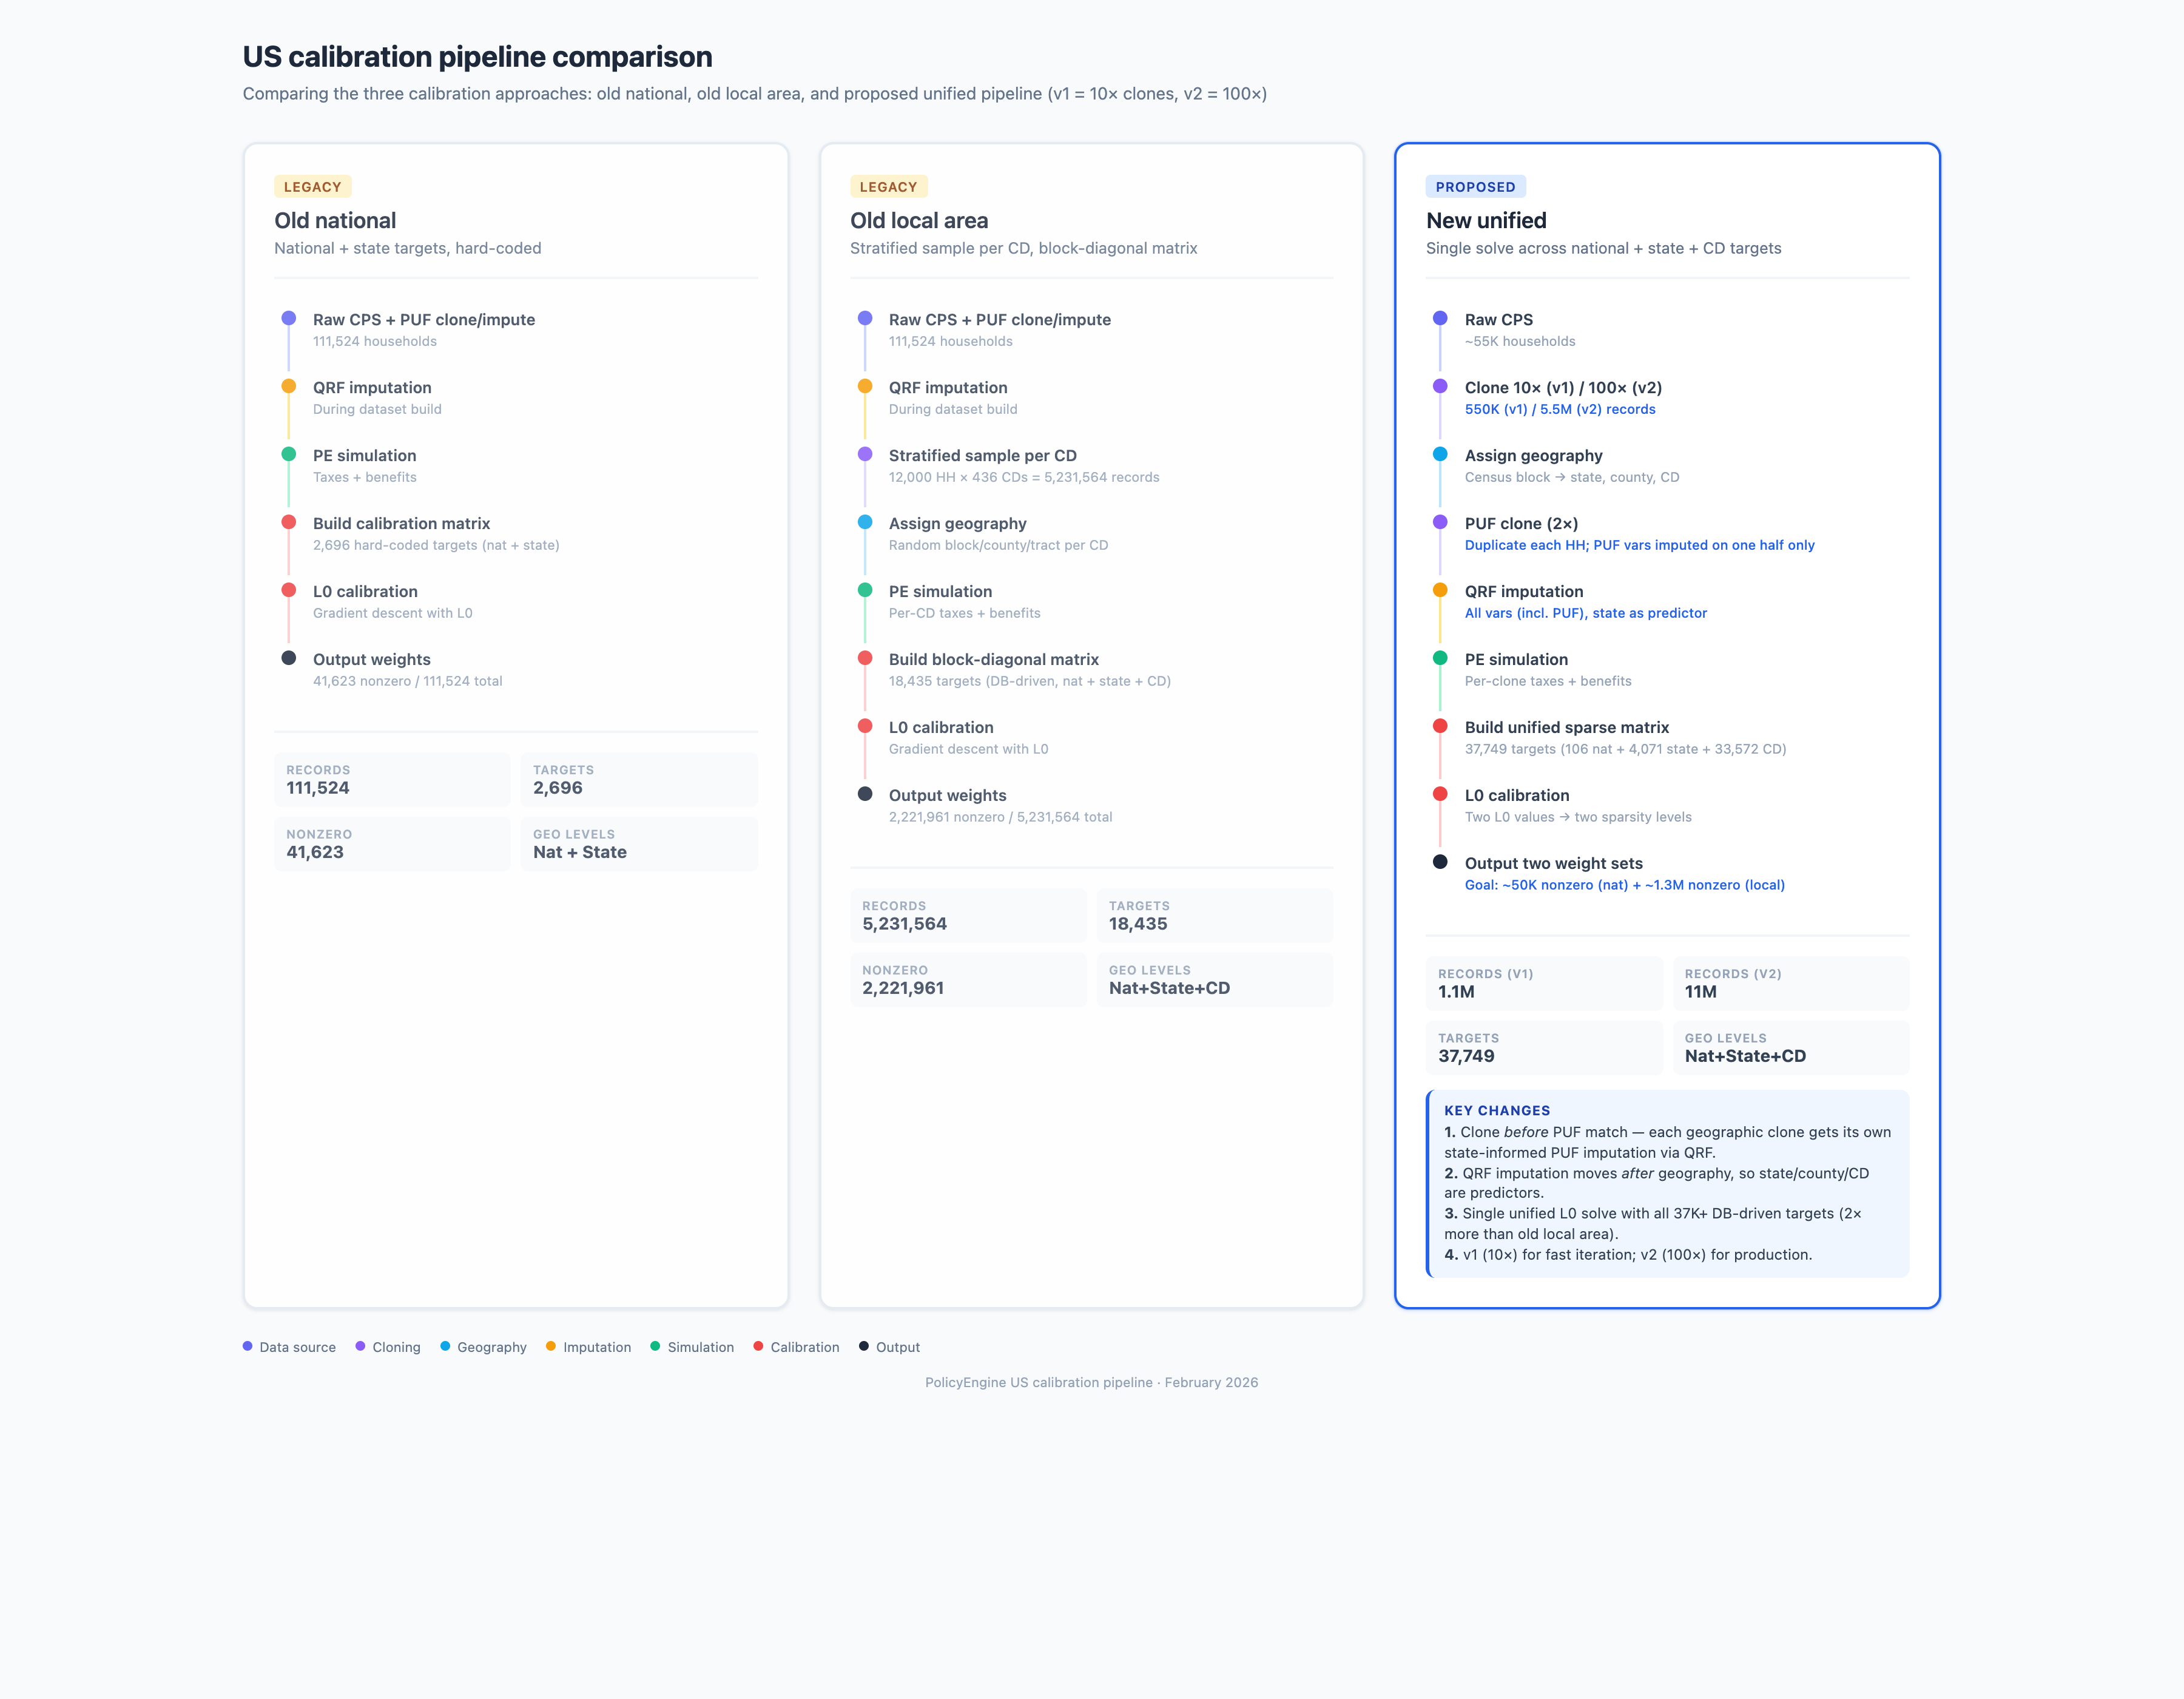The image size is (2184, 1699).
Task: Click the dark dot beside Output two weight sets
Action: point(1440,861)
